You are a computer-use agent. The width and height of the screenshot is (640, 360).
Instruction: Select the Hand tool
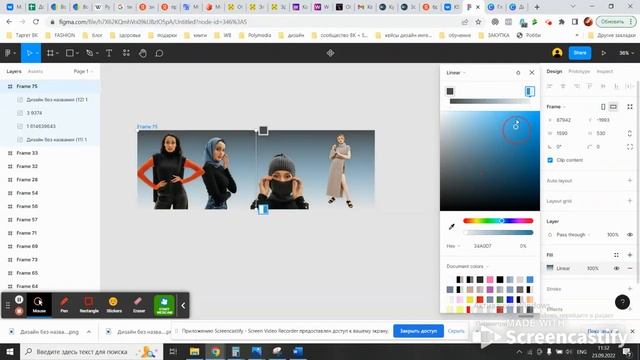pos(142,53)
